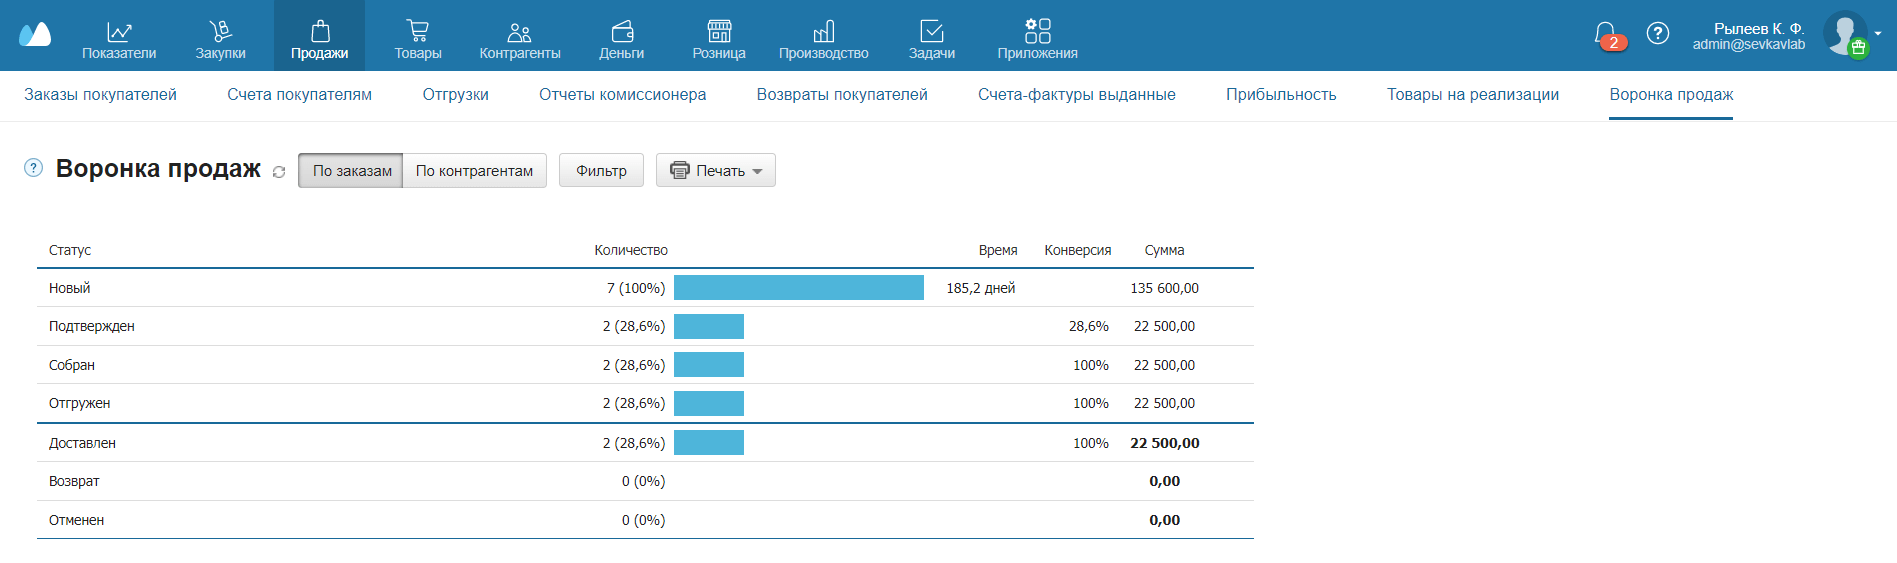1897x563 pixels.
Task: Click the user name Рылеев К. Ф.
Action: click(x=1759, y=28)
